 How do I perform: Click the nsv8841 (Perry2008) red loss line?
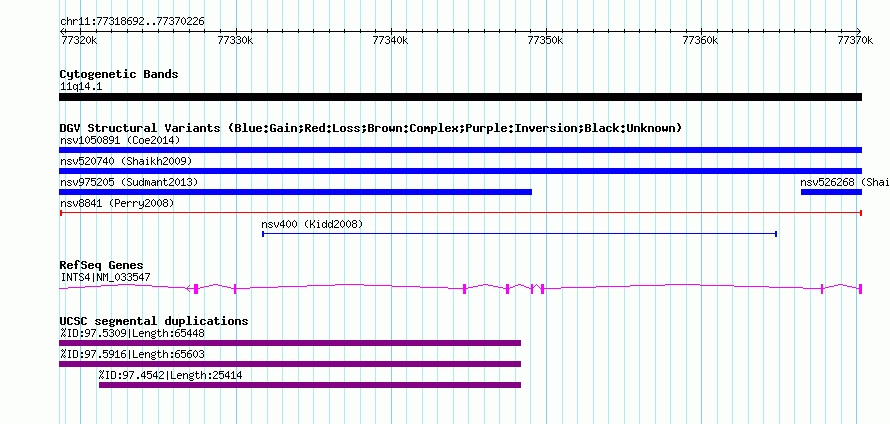pyautogui.click(x=460, y=213)
